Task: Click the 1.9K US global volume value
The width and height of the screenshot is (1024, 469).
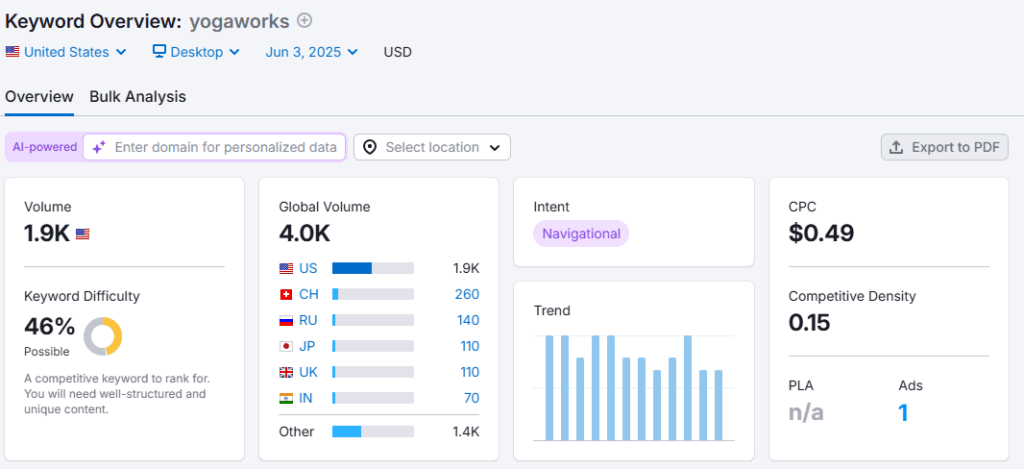Action: pos(466,268)
